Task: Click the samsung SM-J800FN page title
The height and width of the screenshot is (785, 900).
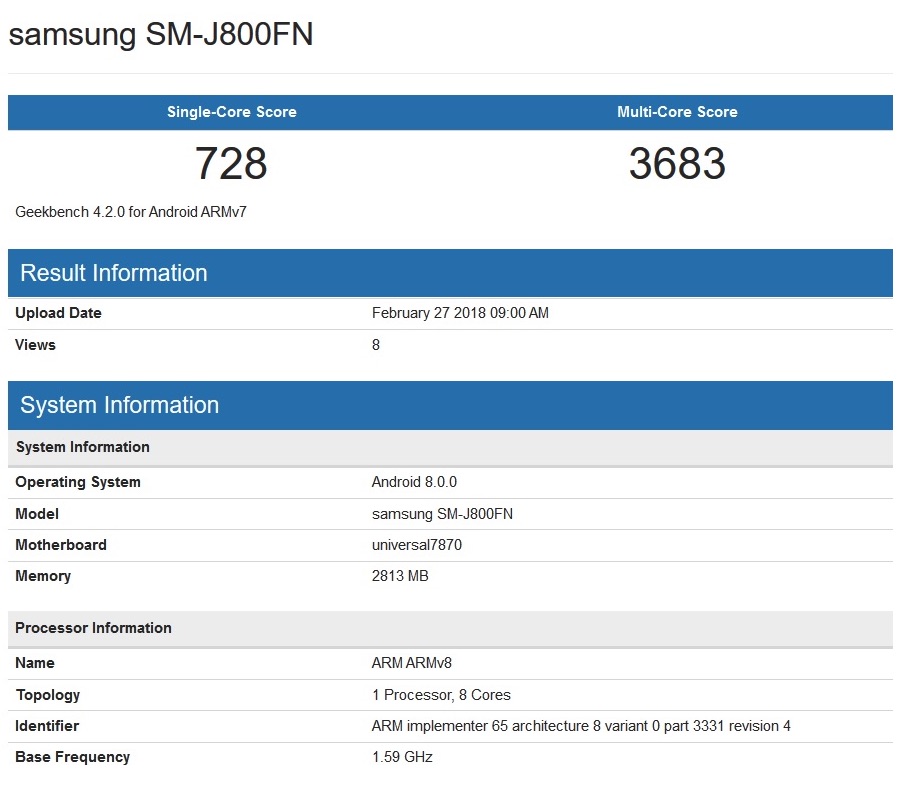Action: coord(161,35)
